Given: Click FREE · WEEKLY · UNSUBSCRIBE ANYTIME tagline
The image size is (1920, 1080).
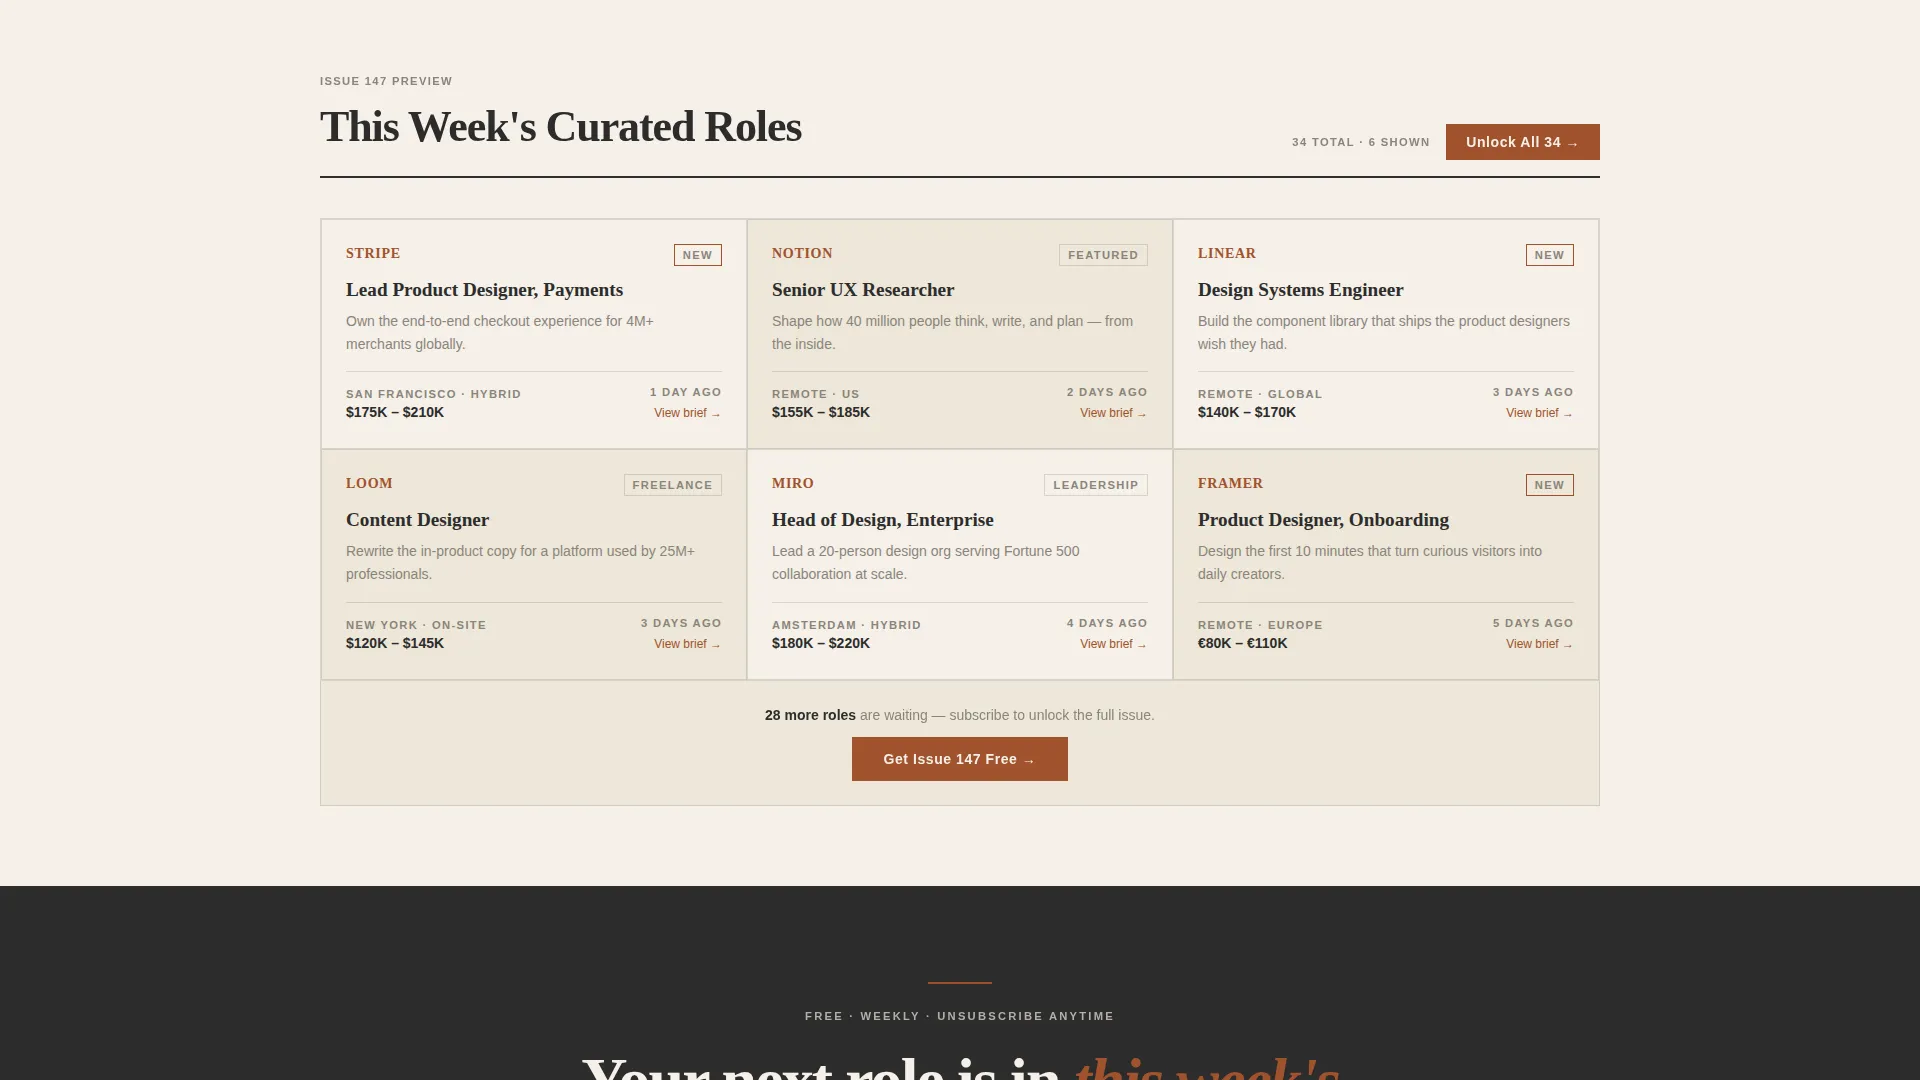Looking at the screenshot, I should pos(959,1016).
